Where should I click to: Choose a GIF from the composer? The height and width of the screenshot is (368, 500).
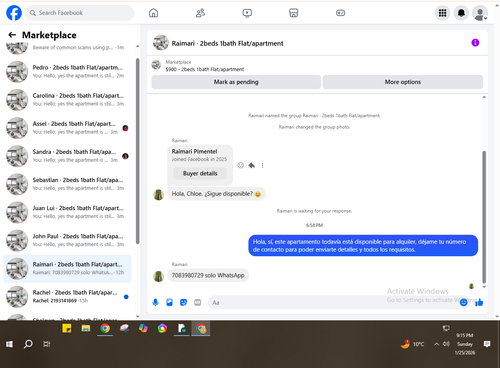click(198, 302)
